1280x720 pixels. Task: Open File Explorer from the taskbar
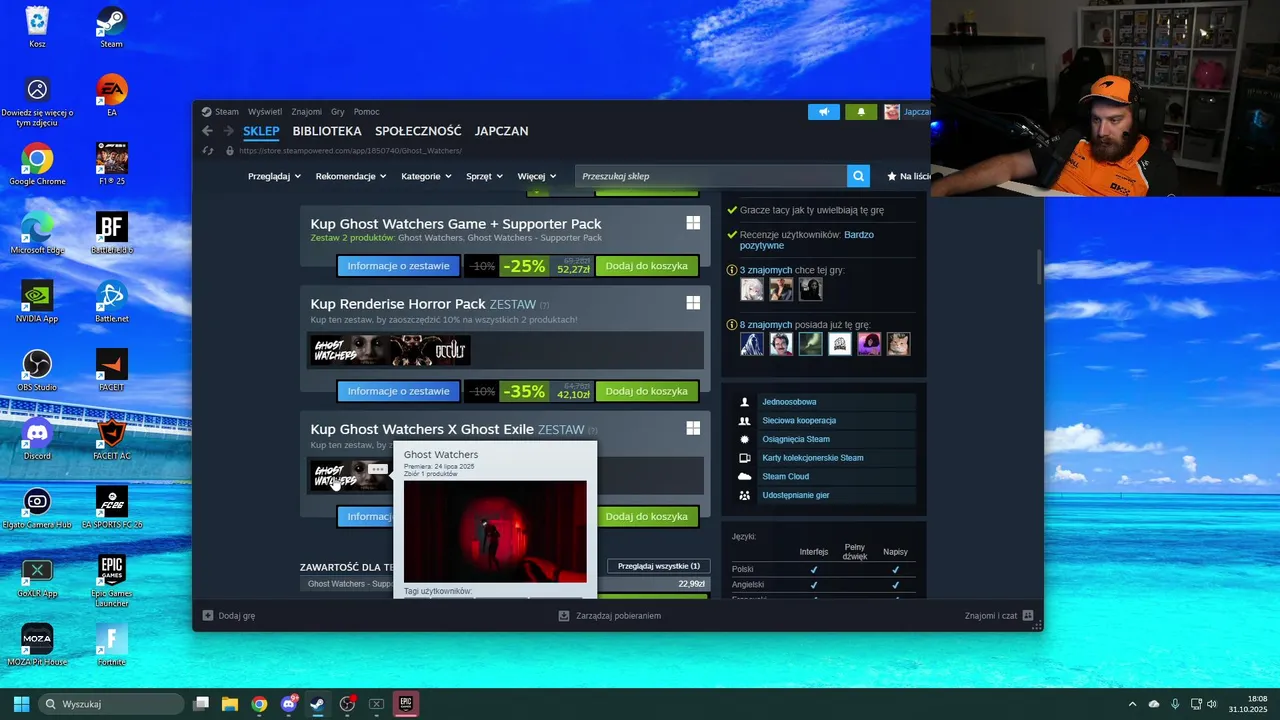[x=230, y=704]
